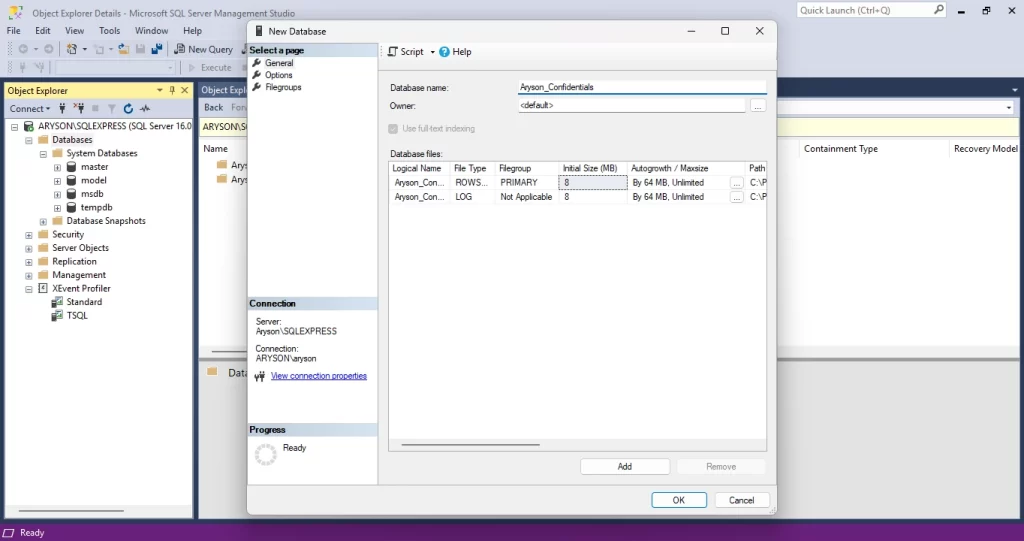Cancel the New Database dialog
Viewport: 1024px width, 541px height.
tap(741, 500)
